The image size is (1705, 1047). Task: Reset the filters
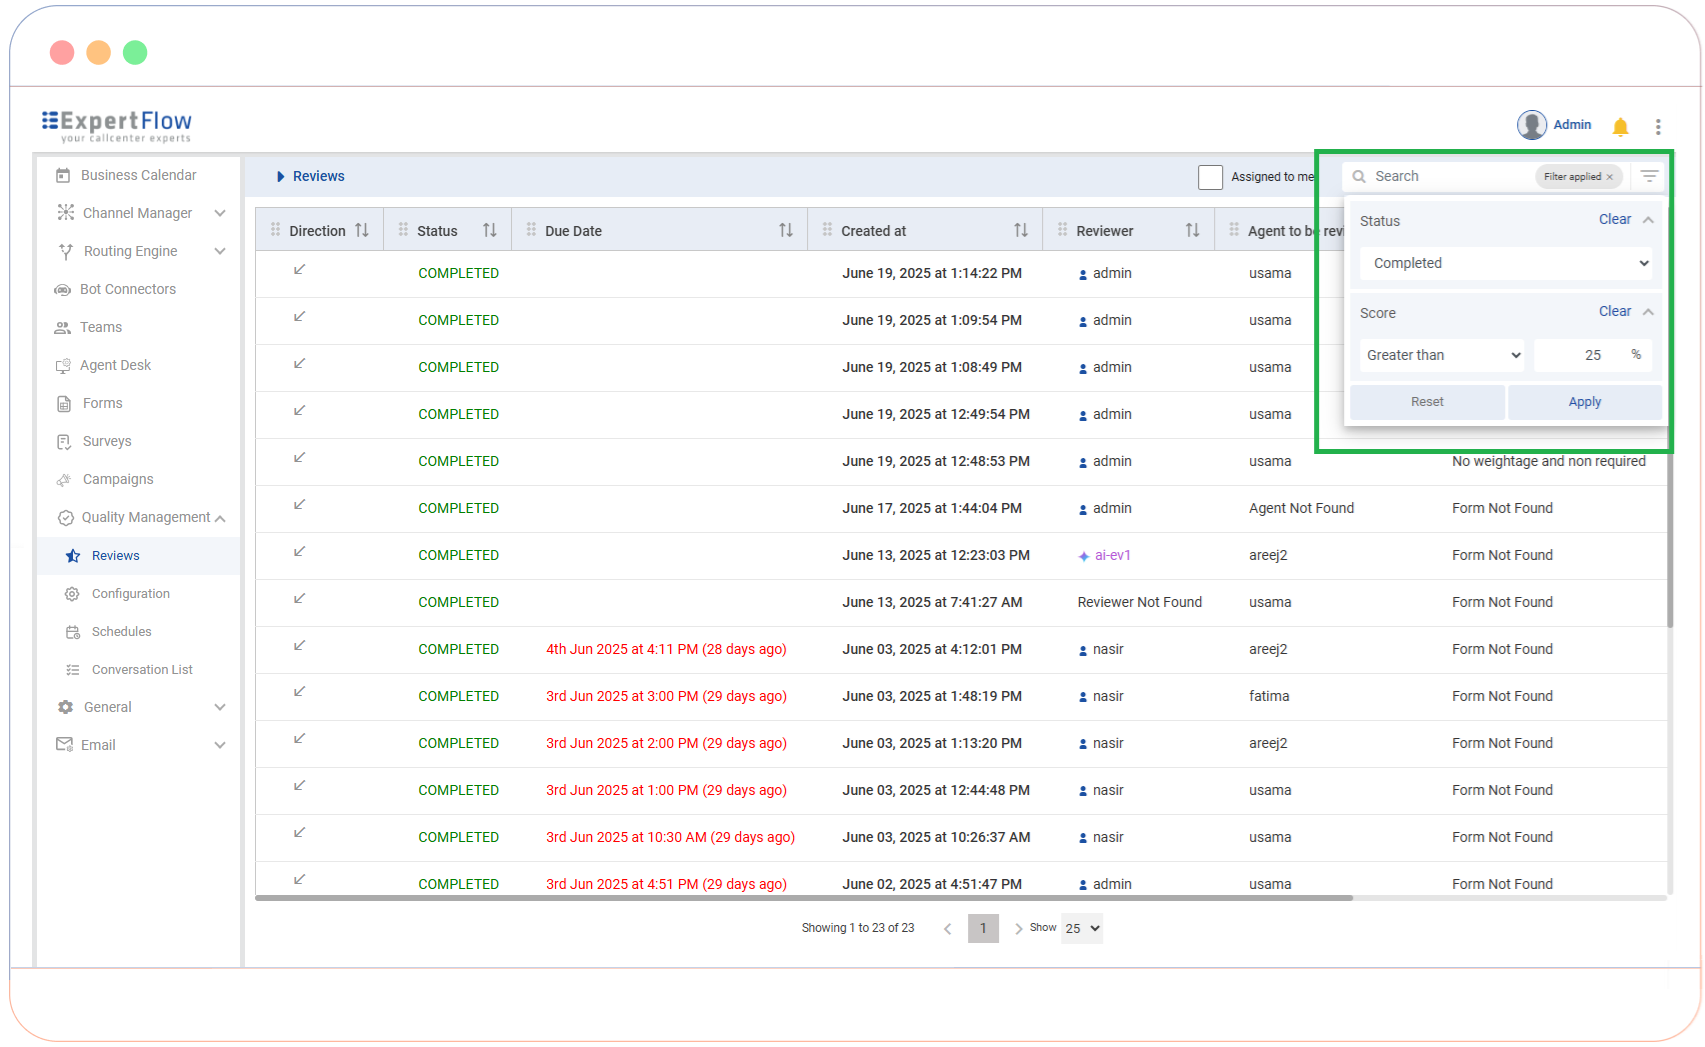tap(1426, 402)
